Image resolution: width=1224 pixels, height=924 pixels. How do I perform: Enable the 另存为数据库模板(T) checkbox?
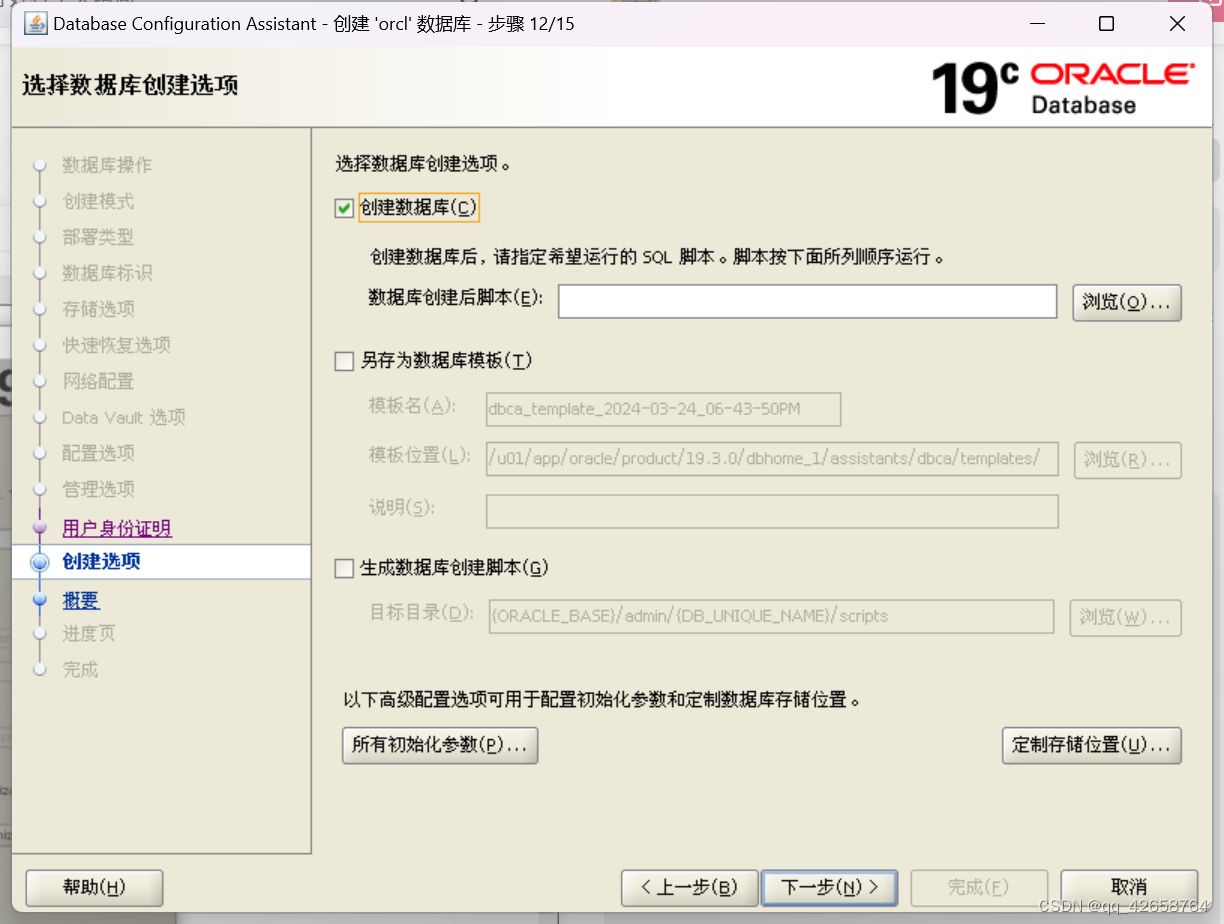click(345, 361)
